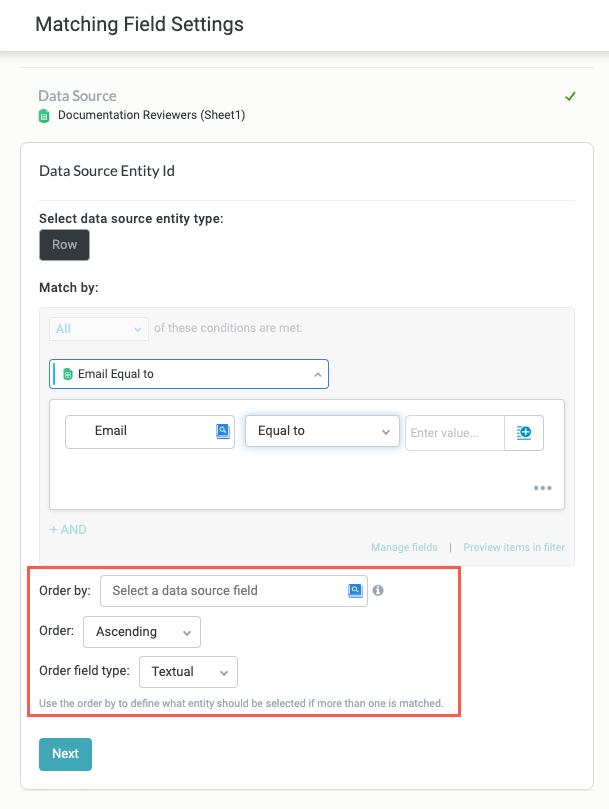This screenshot has width=609, height=809.
Task: Click the info icon next to Order by
Action: pos(378,591)
